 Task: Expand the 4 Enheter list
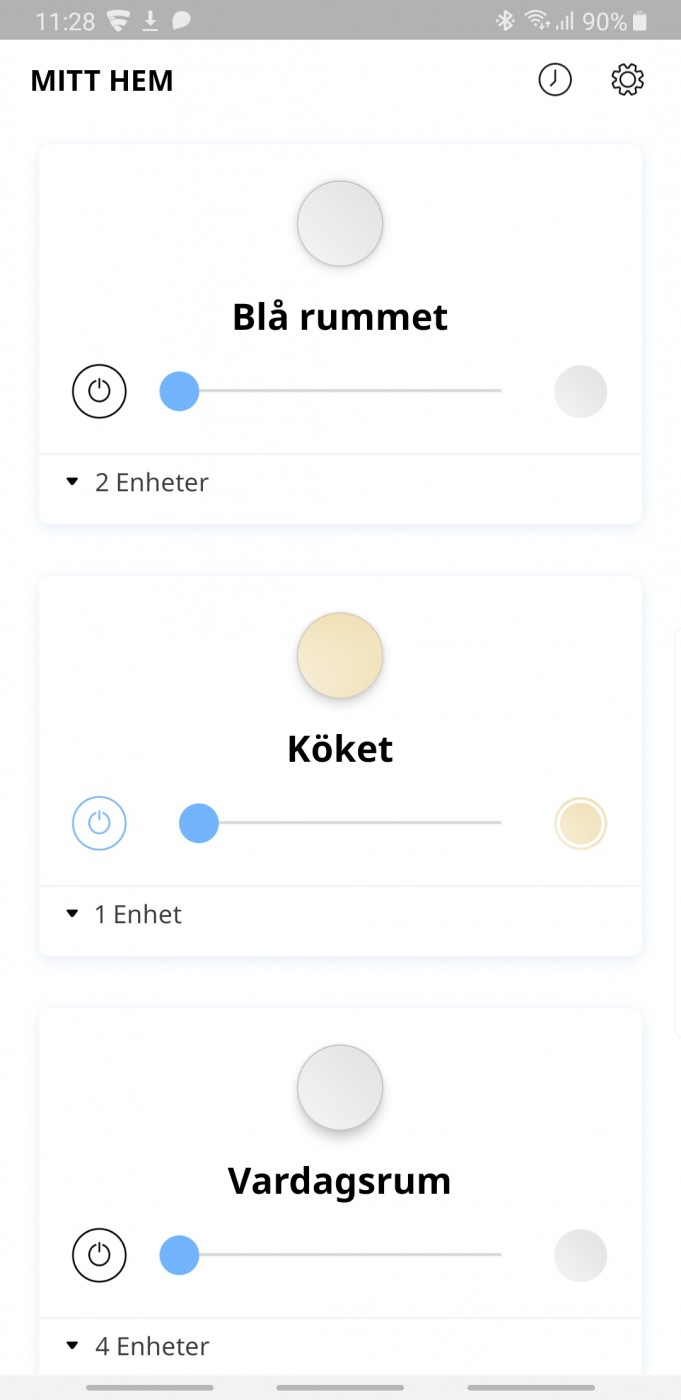(x=138, y=1346)
